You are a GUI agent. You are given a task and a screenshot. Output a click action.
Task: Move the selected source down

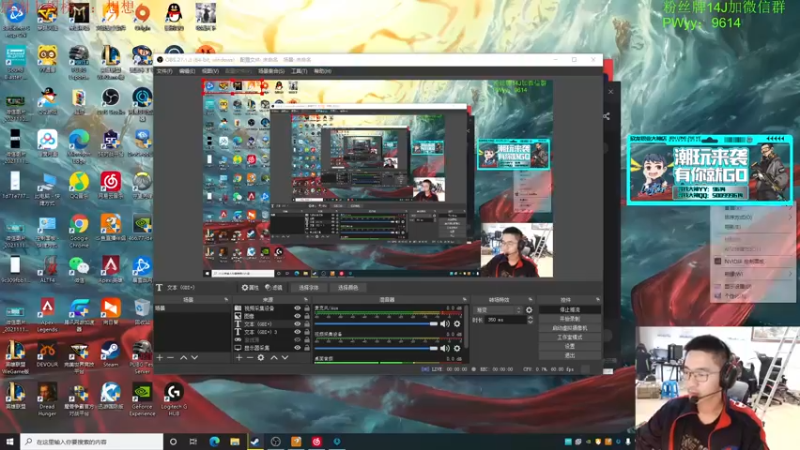click(x=285, y=358)
